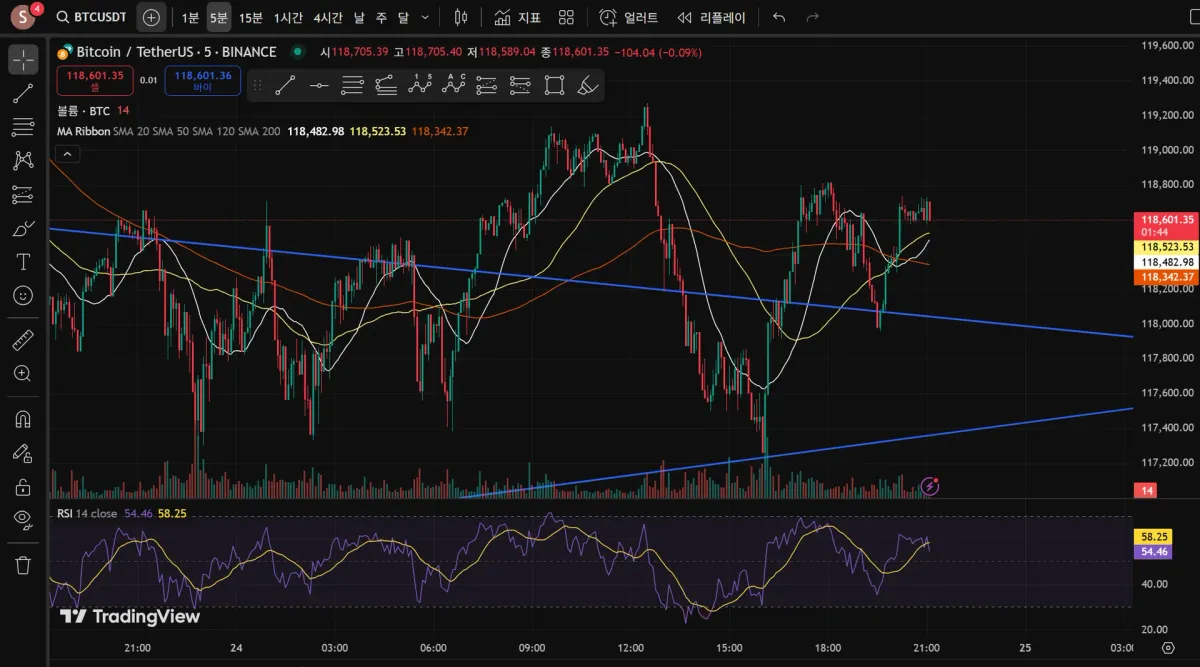Click the red sell price button
This screenshot has height=667, width=1200.
click(95, 80)
